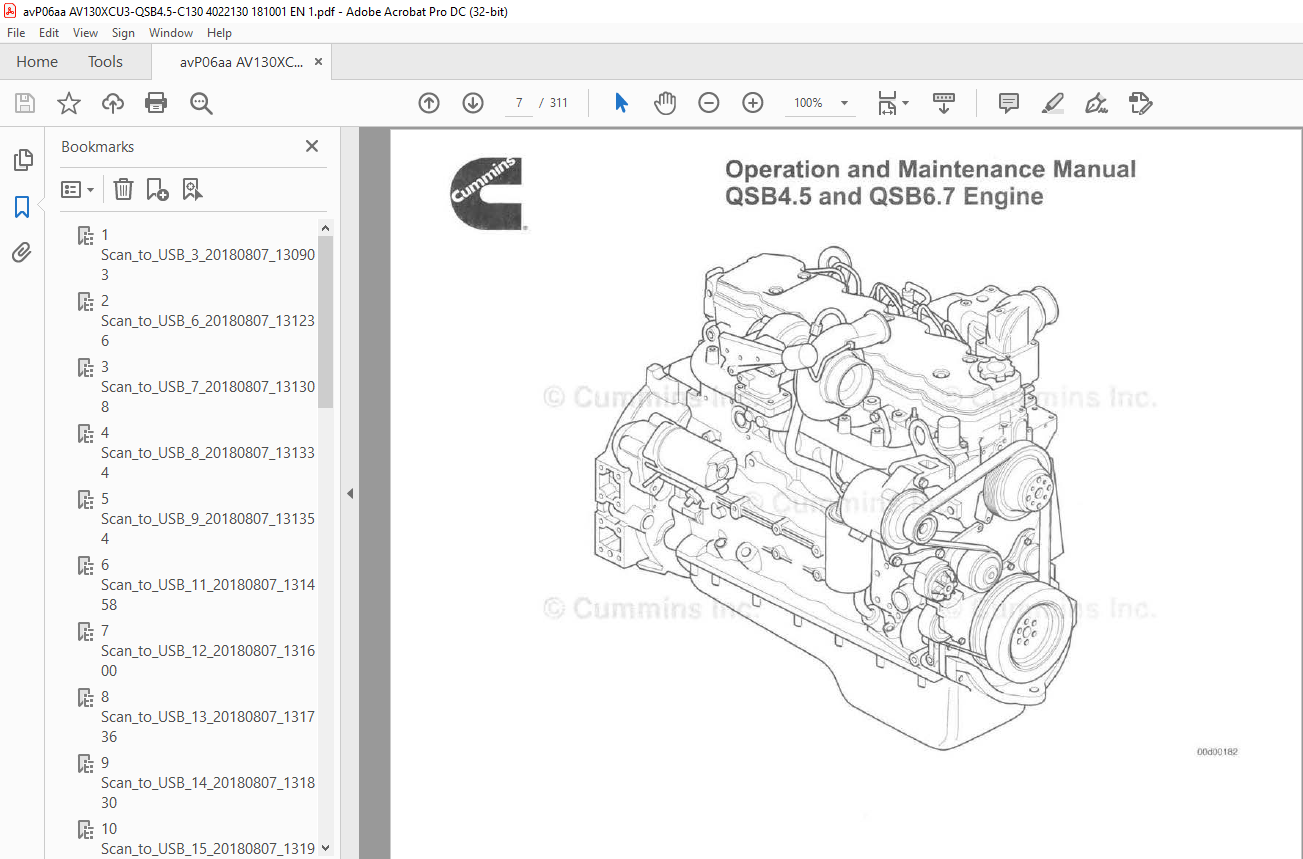This screenshot has width=1303, height=859.
Task: Click the upload to cloud icon
Action: pos(113,103)
